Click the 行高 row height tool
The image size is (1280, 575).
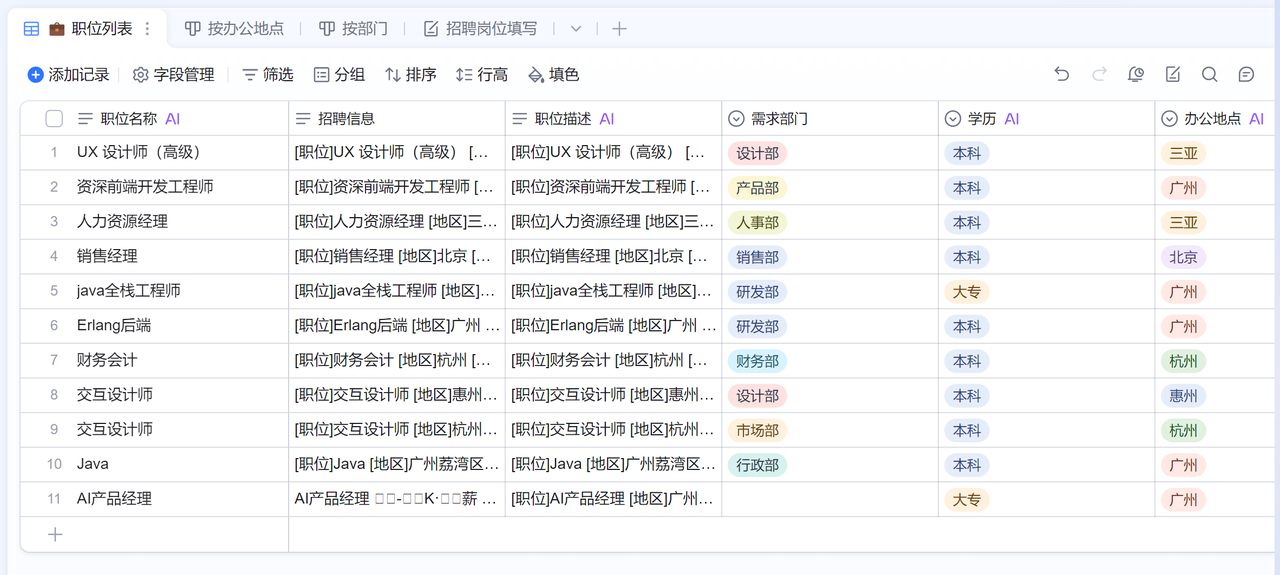[x=482, y=75]
